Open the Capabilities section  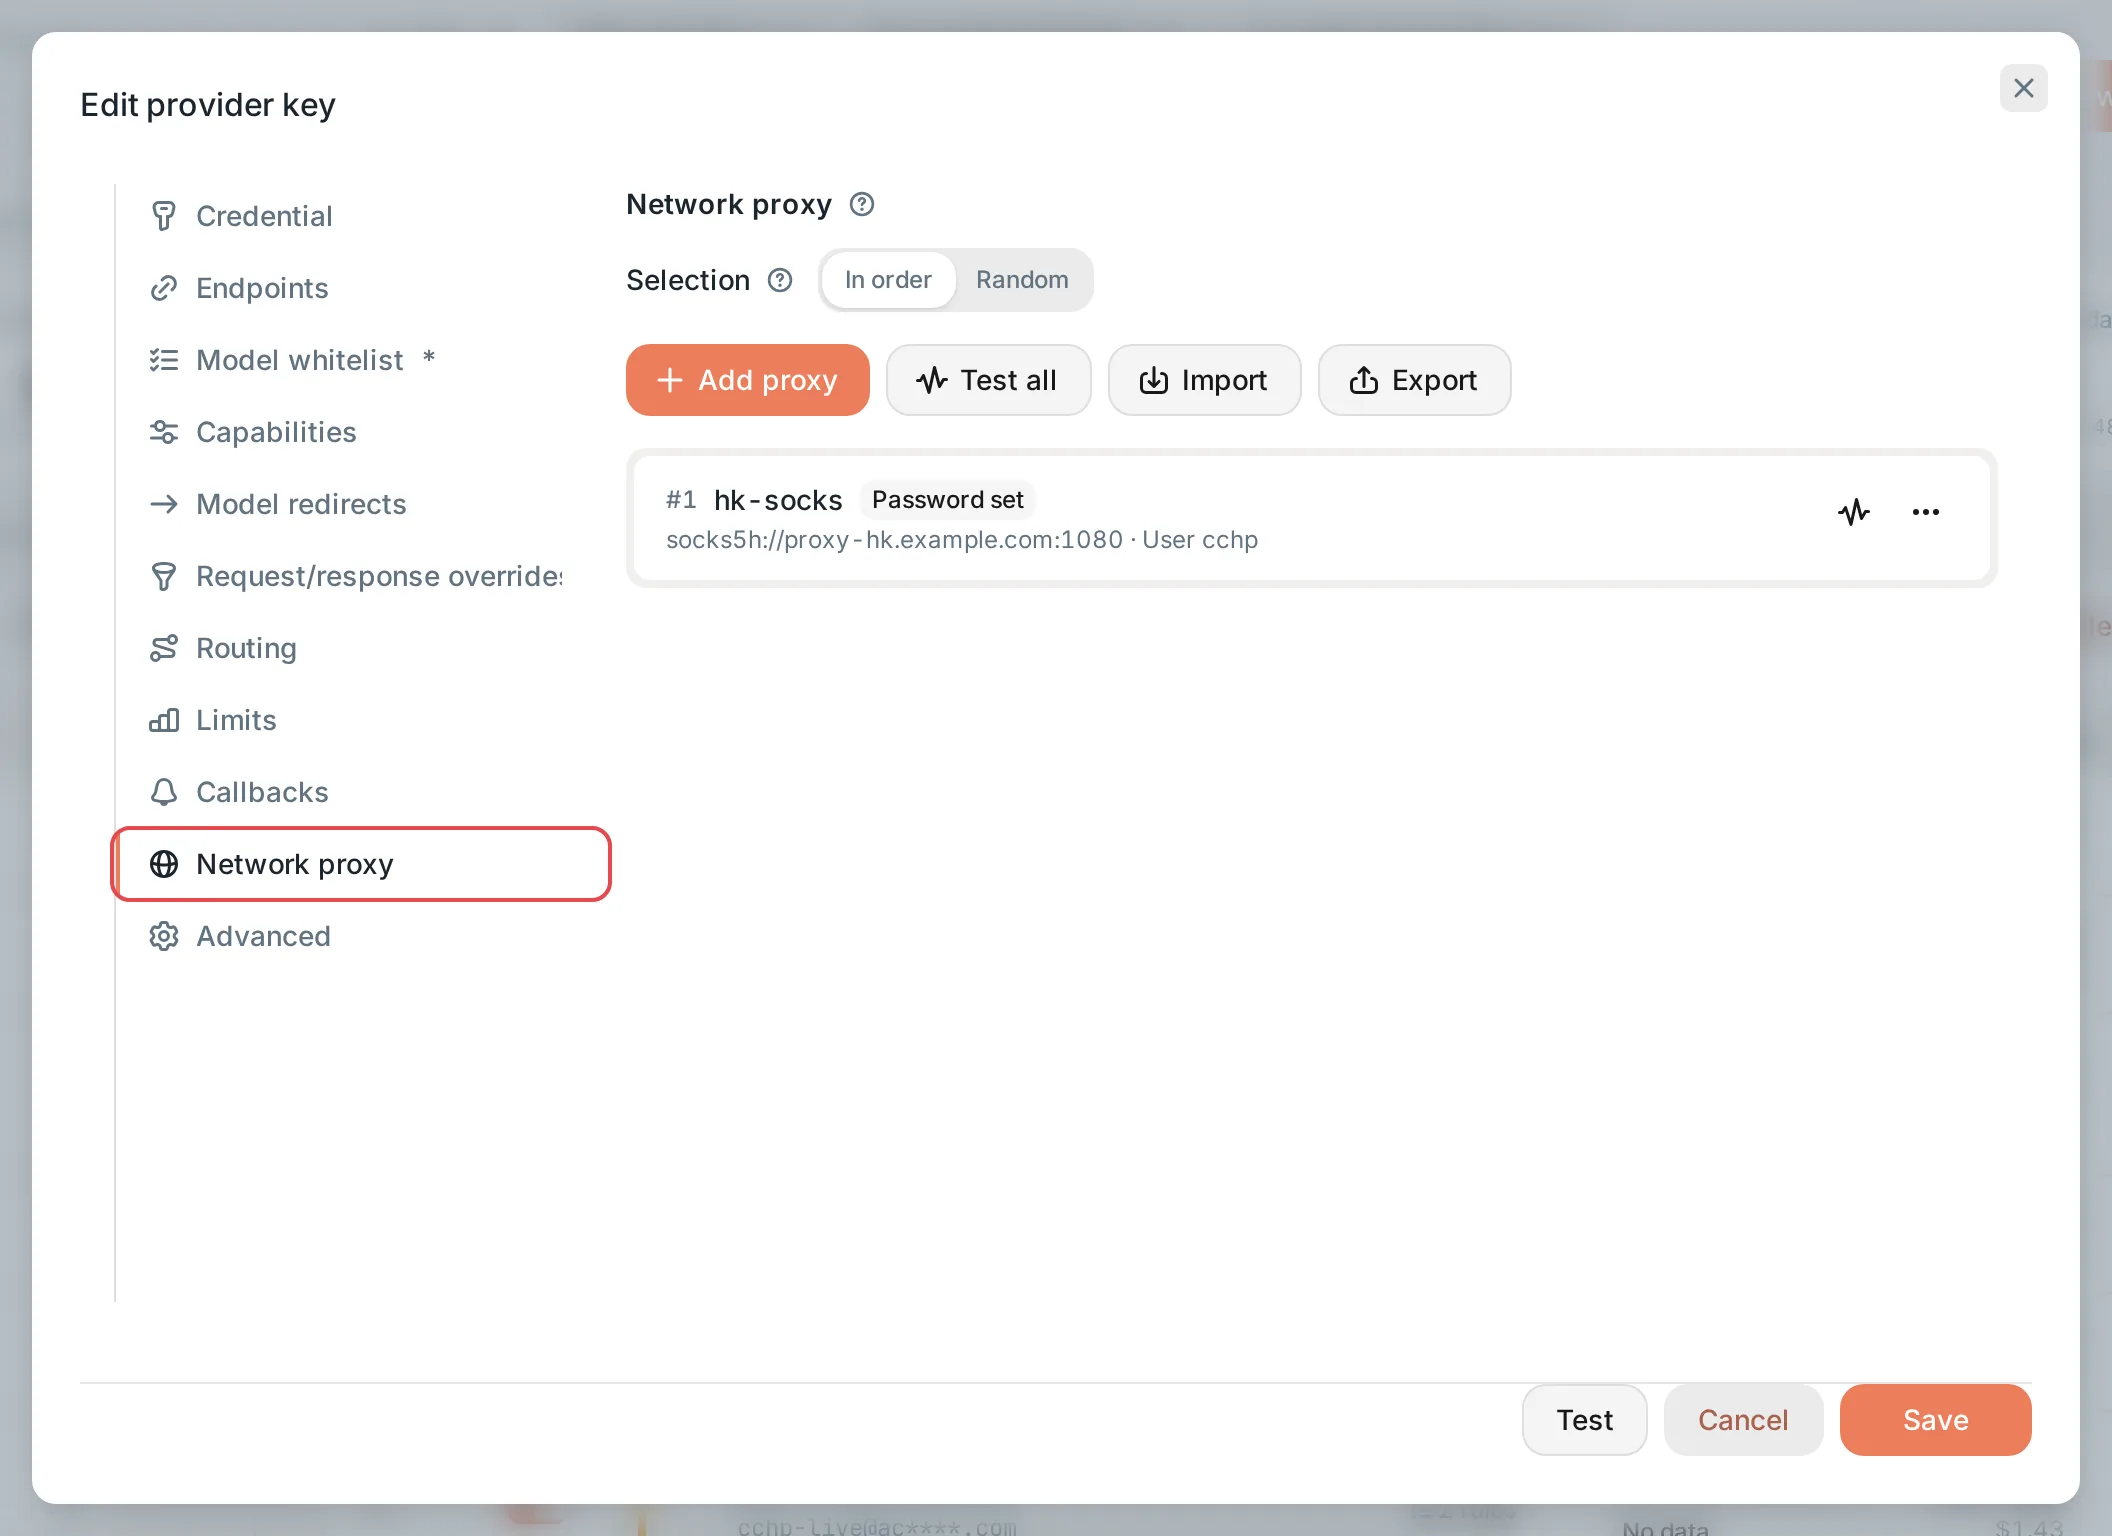point(360,432)
